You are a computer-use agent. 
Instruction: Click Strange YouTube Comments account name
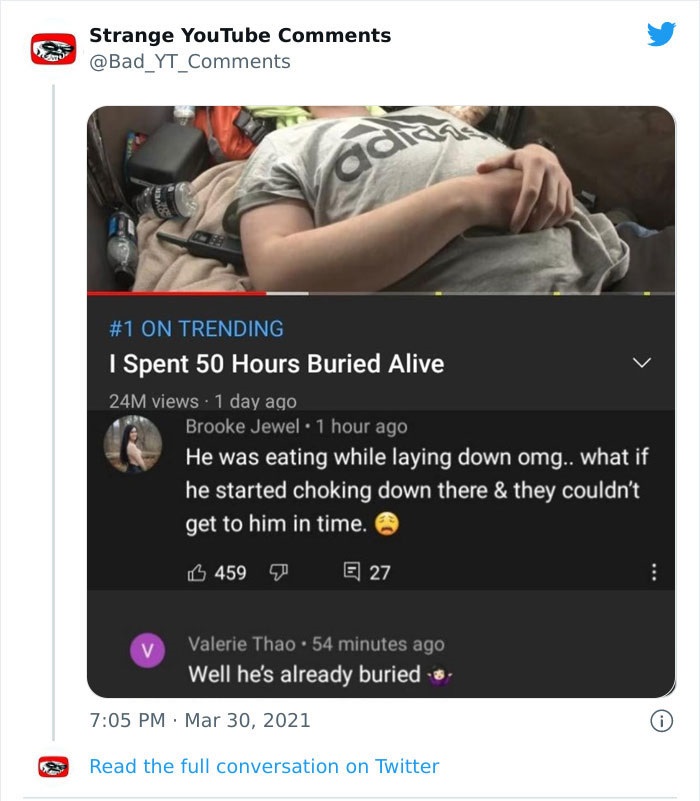point(240,35)
